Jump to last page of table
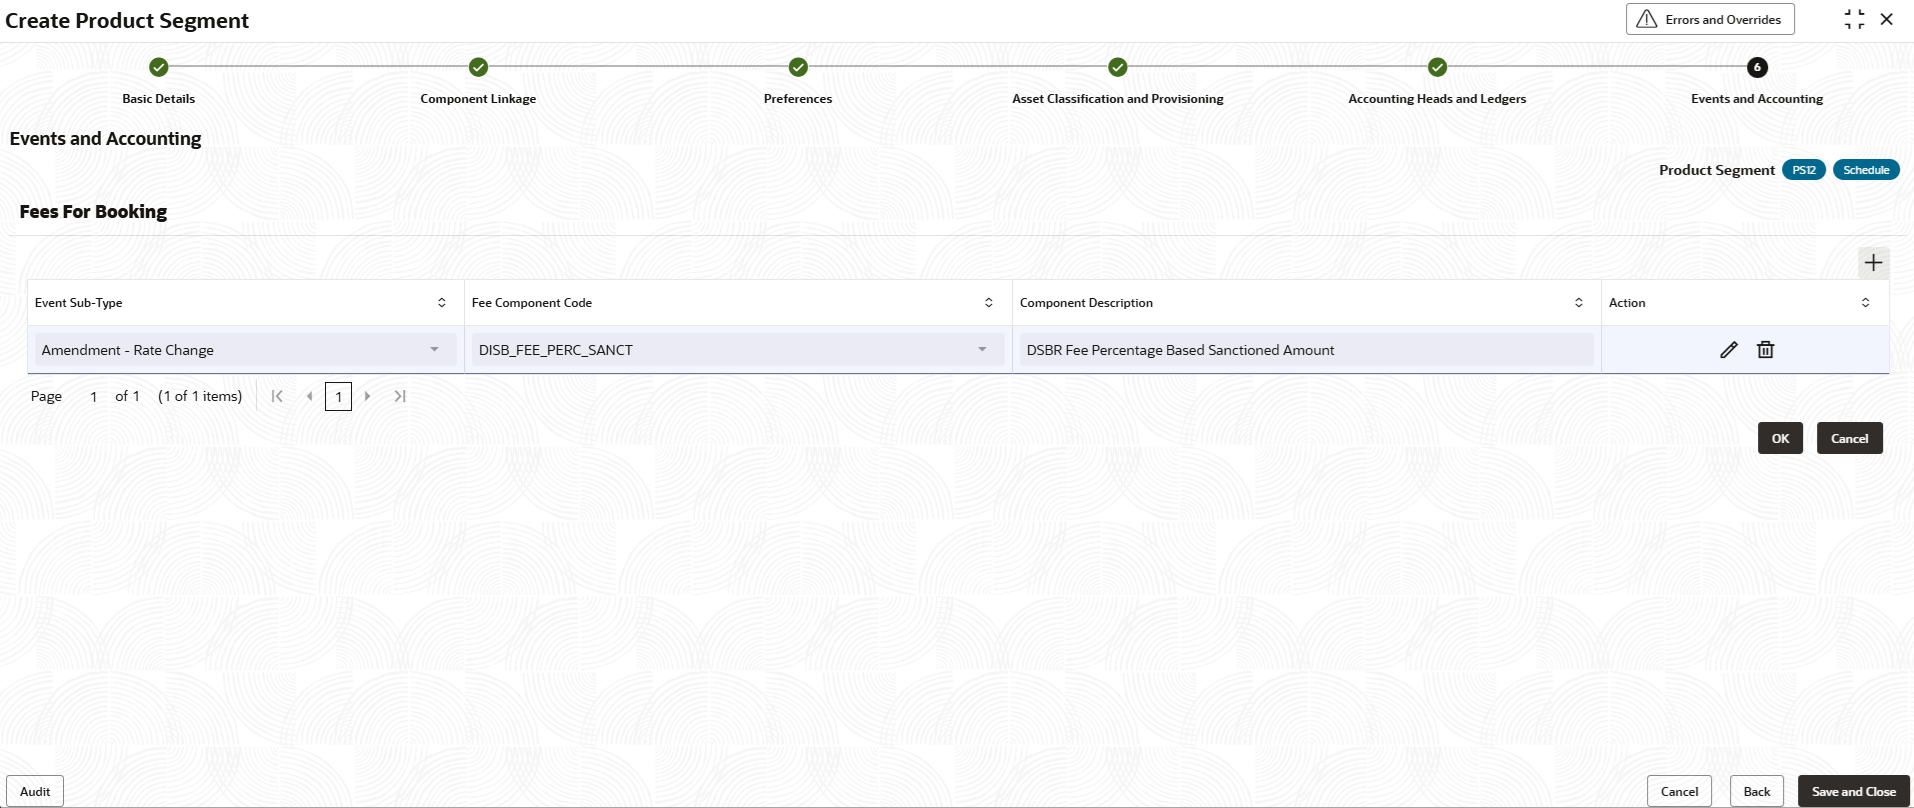1914x808 pixels. [400, 396]
